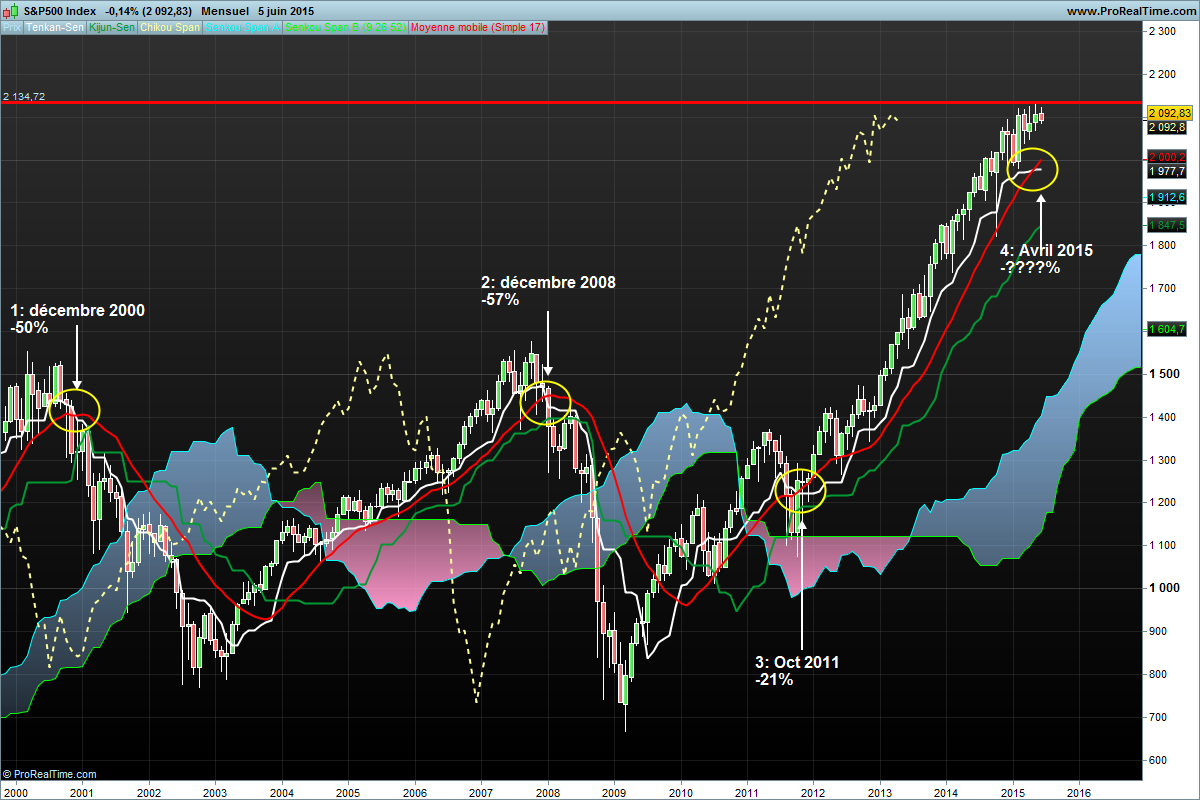Click the 1 300 price axis label
Viewport: 1200px width, 800px height.
click(1163, 459)
